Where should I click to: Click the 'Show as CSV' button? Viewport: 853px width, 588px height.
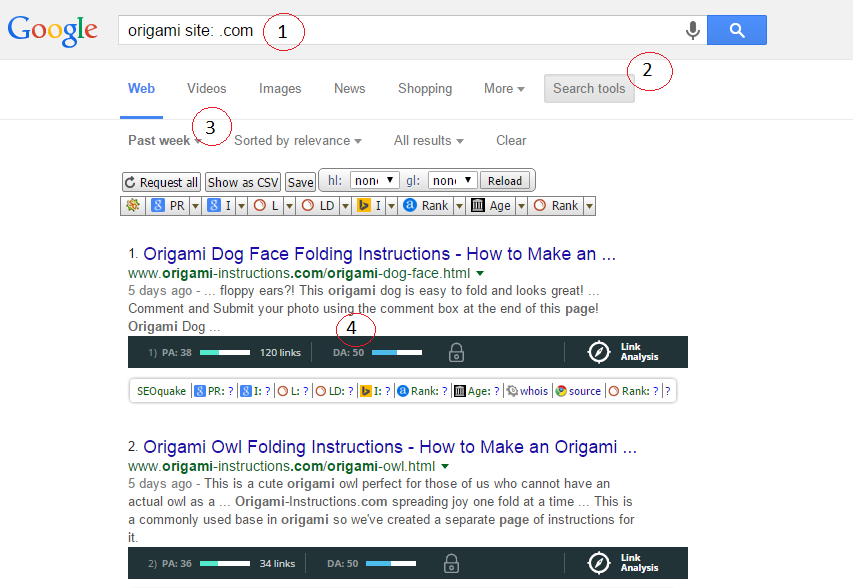pos(243,182)
